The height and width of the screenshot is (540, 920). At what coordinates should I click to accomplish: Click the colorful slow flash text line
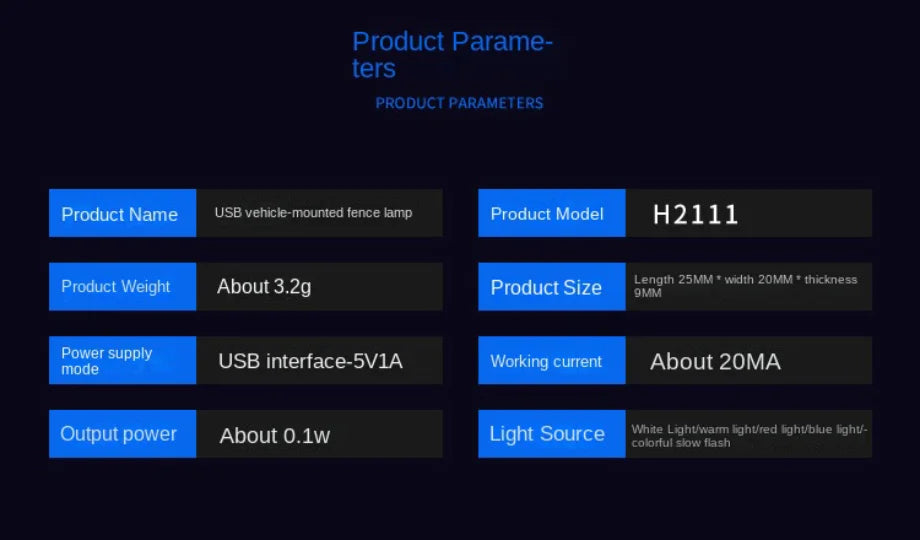681,443
